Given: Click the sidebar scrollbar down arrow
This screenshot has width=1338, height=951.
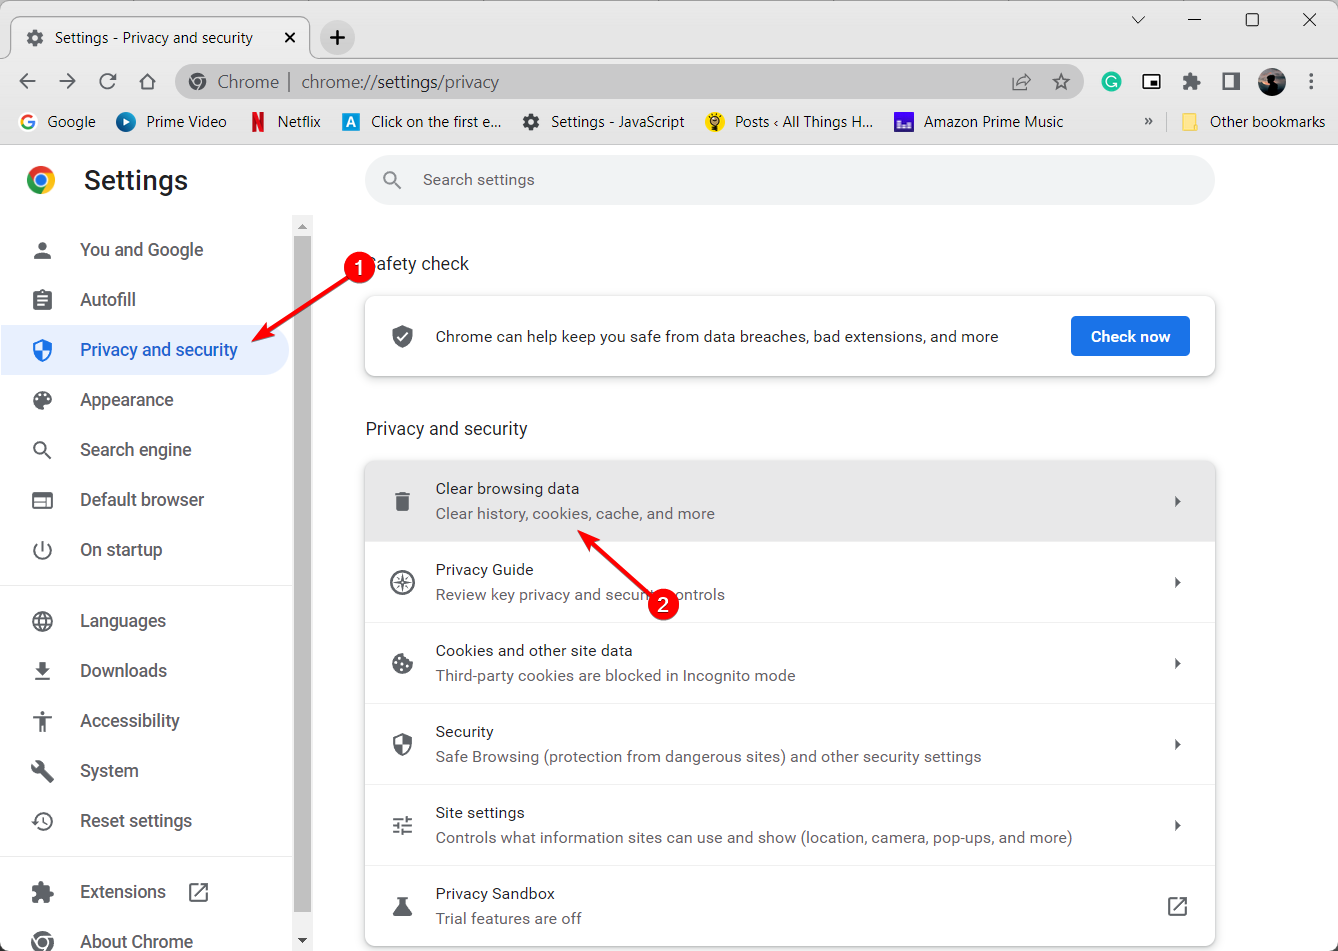Looking at the screenshot, I should [x=303, y=940].
